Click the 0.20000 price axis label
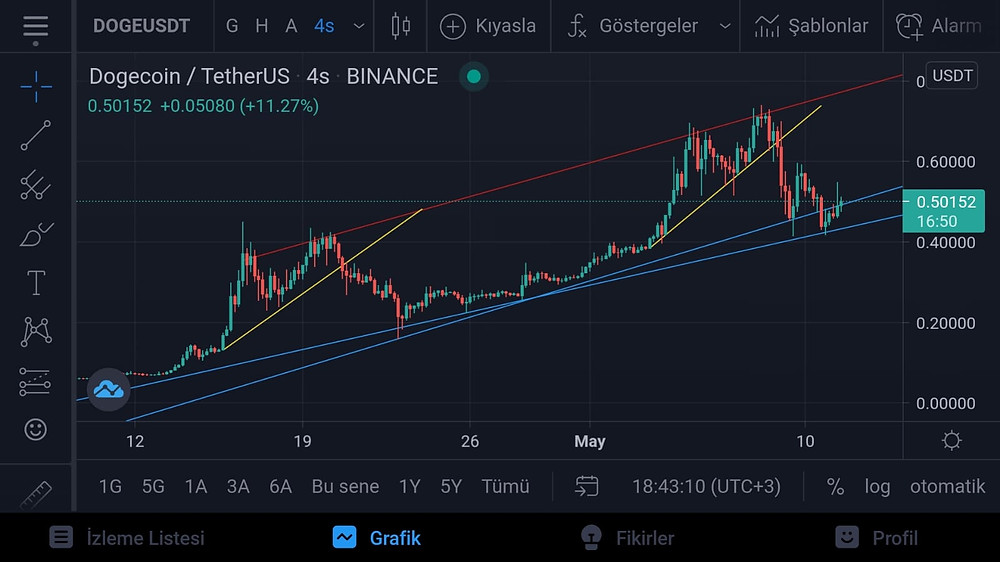1000x562 pixels. [x=946, y=323]
